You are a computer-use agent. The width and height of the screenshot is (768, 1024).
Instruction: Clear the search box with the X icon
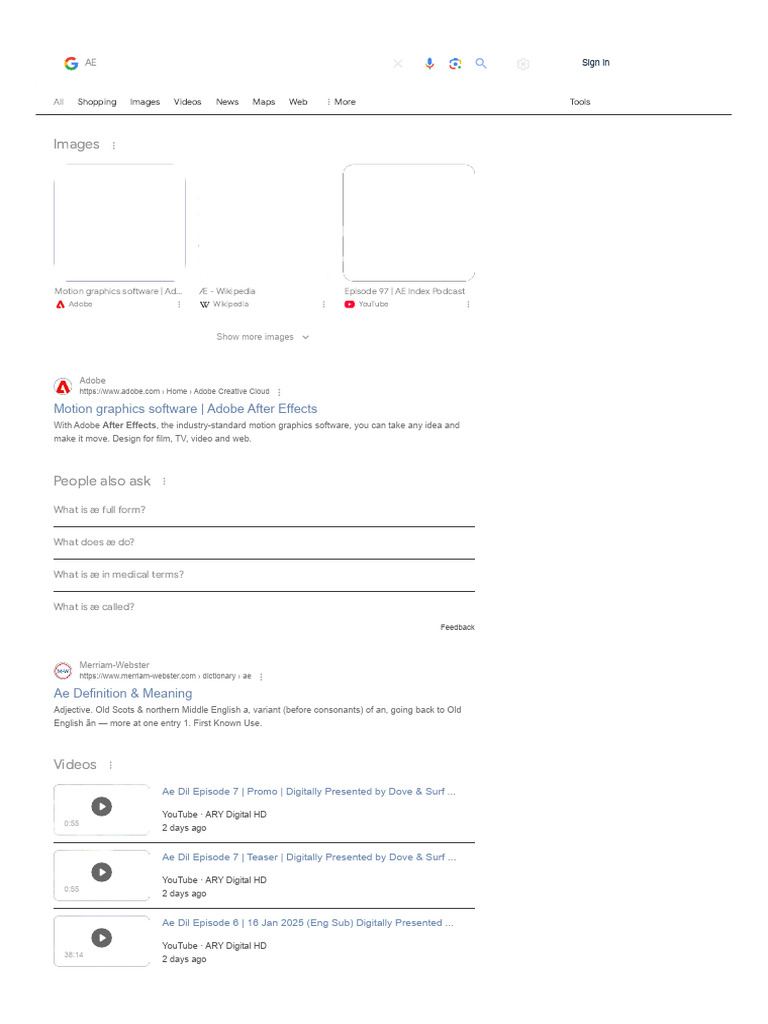point(398,63)
